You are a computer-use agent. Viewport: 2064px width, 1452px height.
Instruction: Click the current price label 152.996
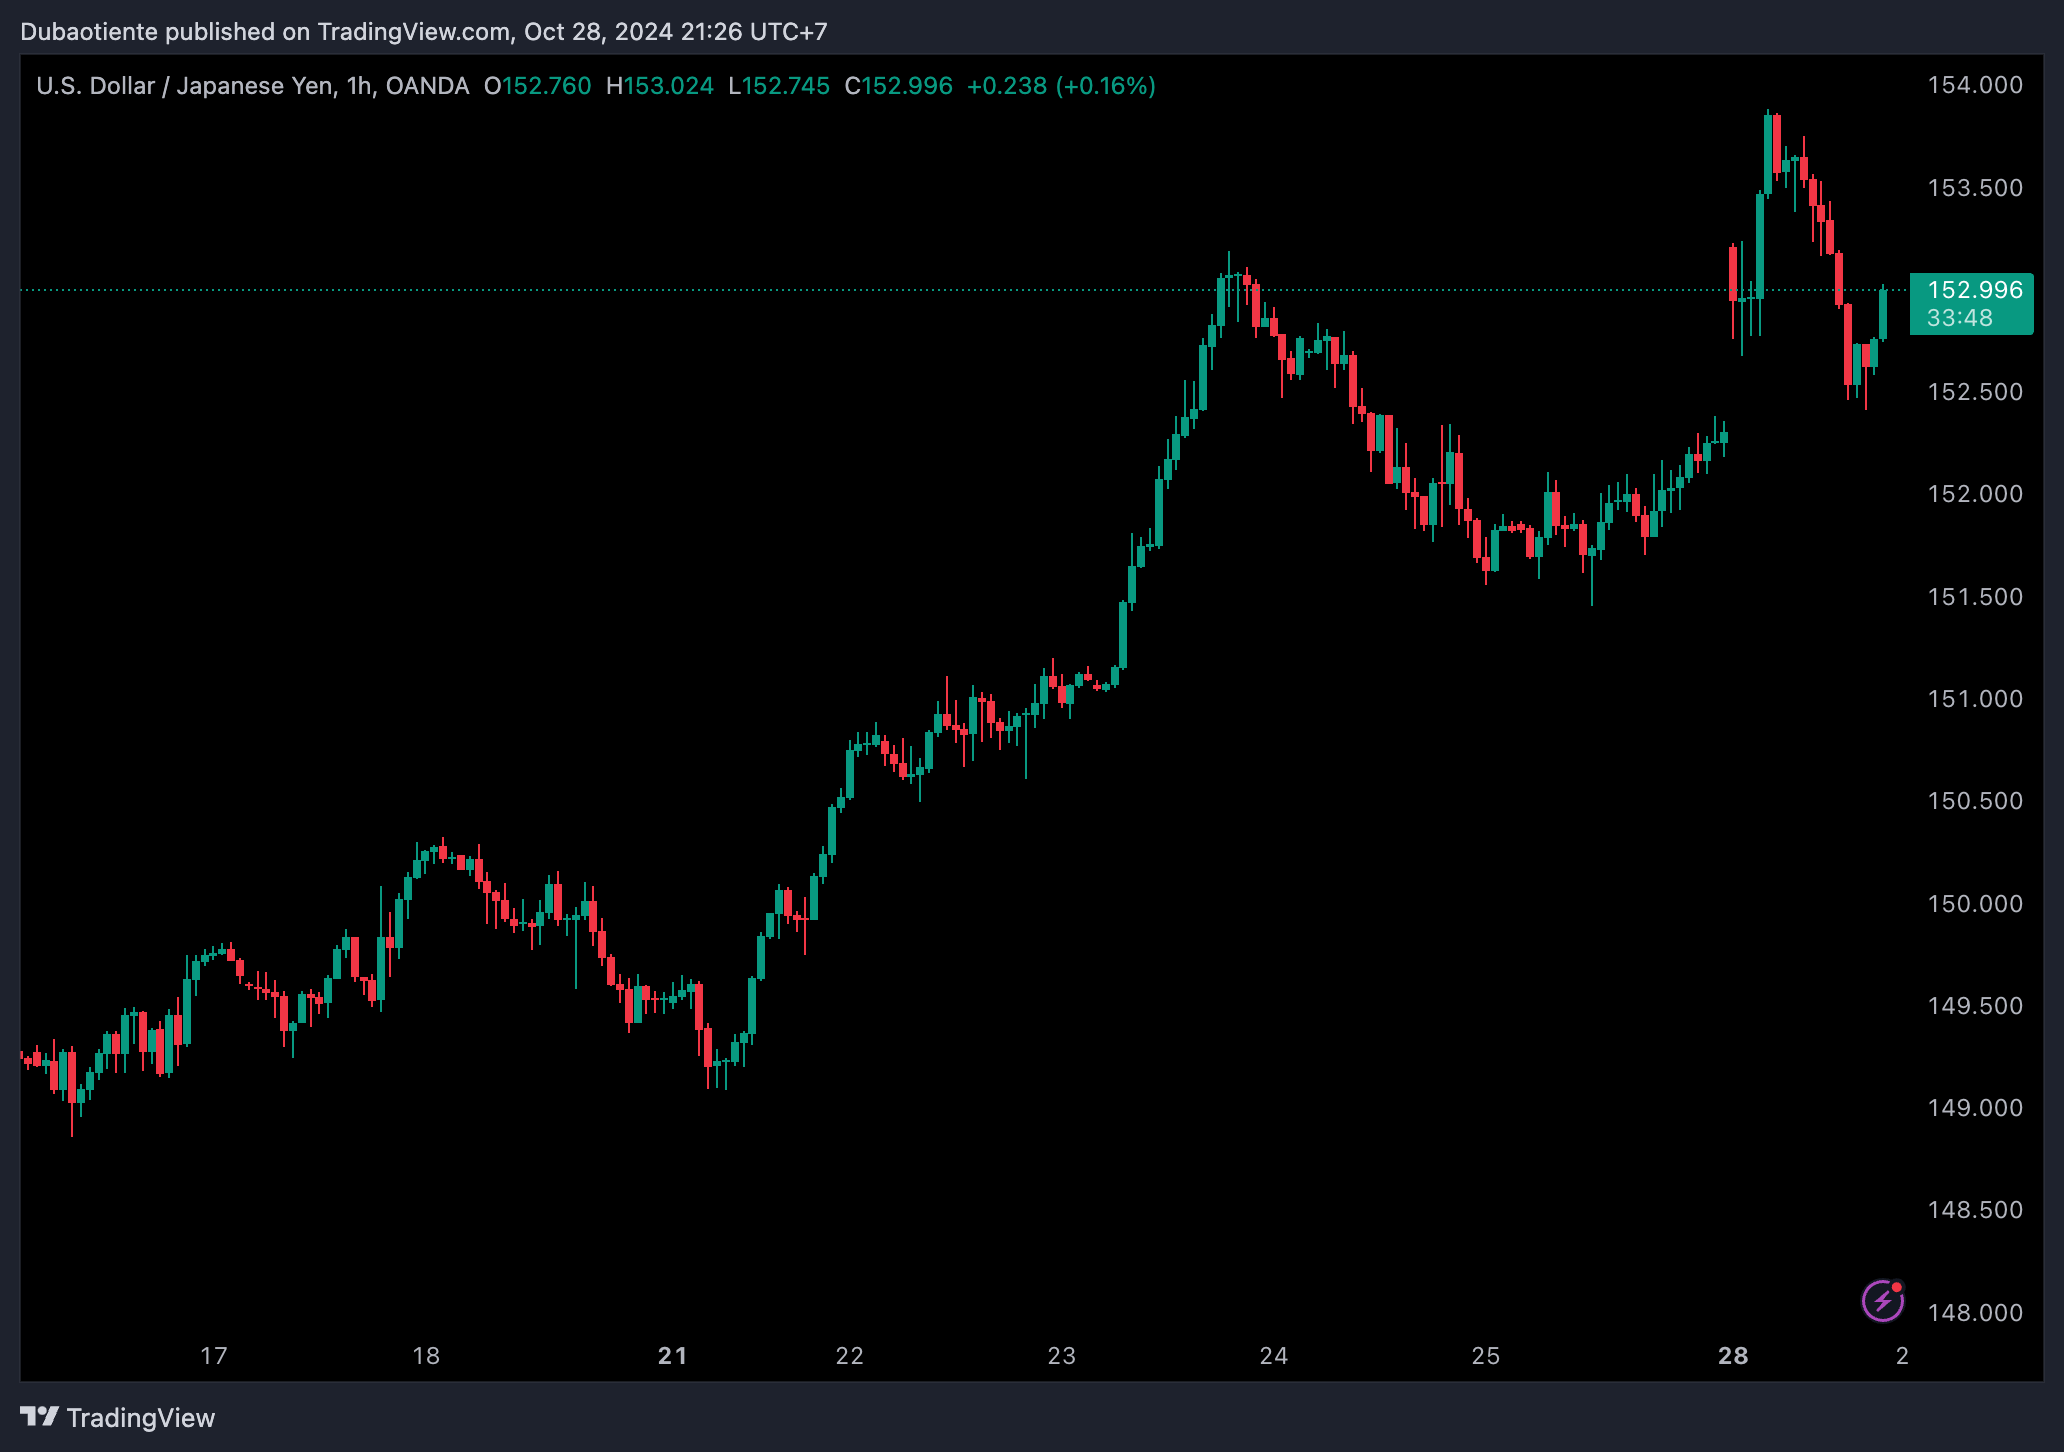[1975, 290]
